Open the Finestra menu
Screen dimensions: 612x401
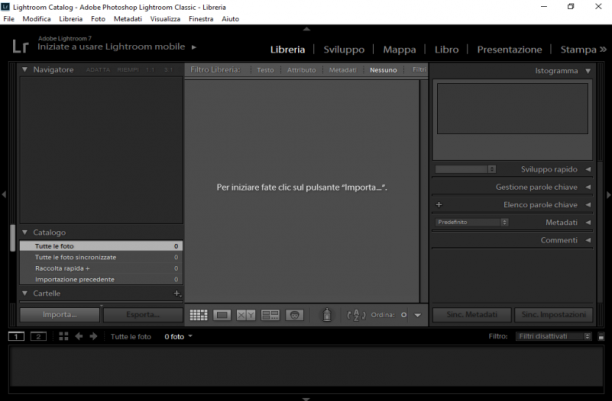pos(201,19)
